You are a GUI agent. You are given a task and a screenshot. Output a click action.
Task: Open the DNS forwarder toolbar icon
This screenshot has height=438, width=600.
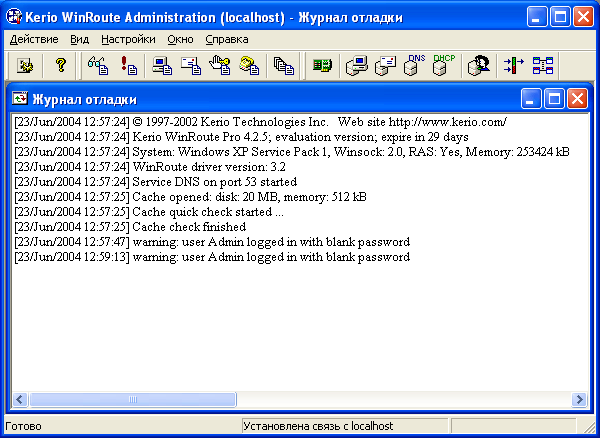(415, 65)
